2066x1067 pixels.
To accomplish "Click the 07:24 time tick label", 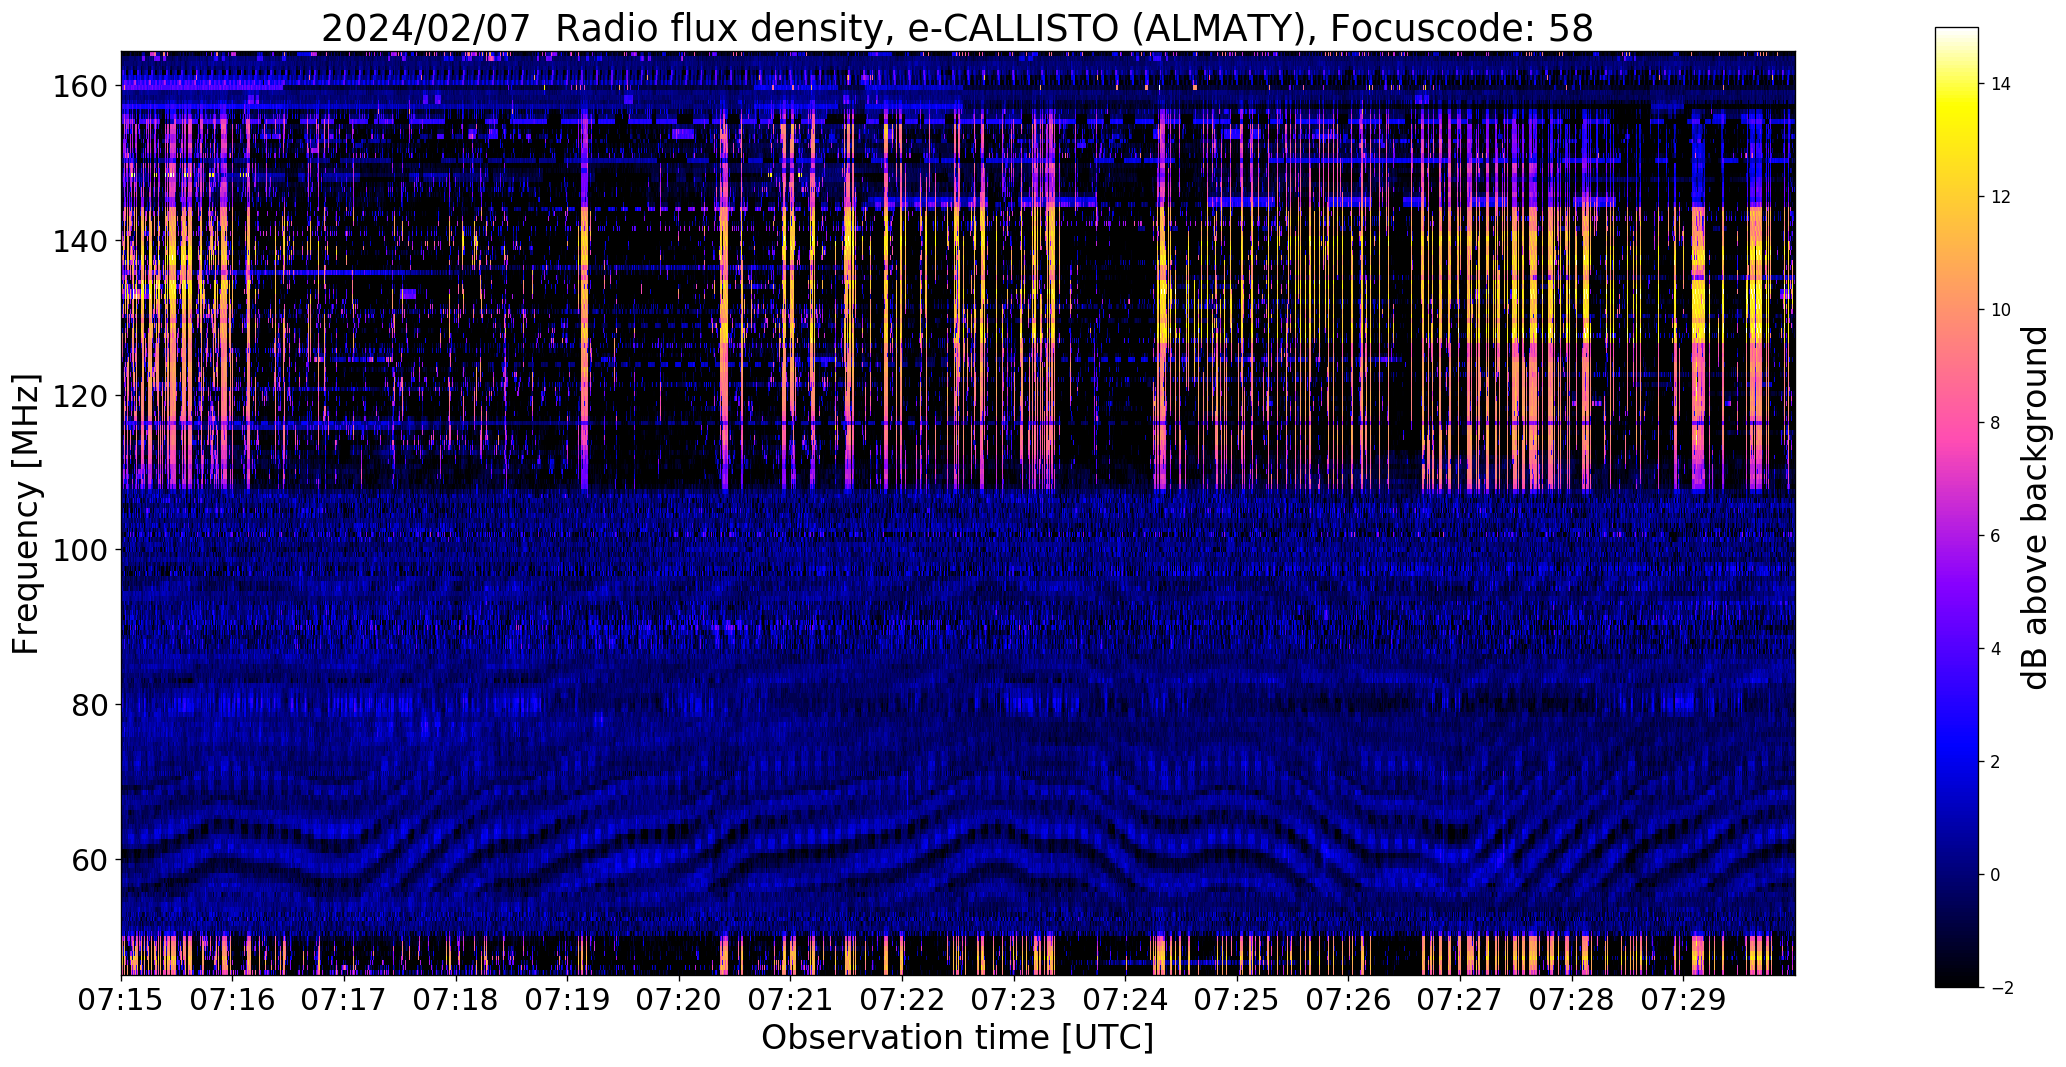I will tap(1125, 1000).
